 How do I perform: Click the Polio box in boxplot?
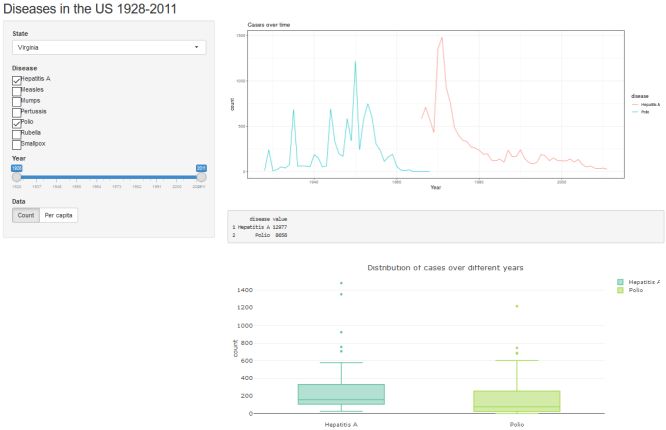(x=517, y=401)
